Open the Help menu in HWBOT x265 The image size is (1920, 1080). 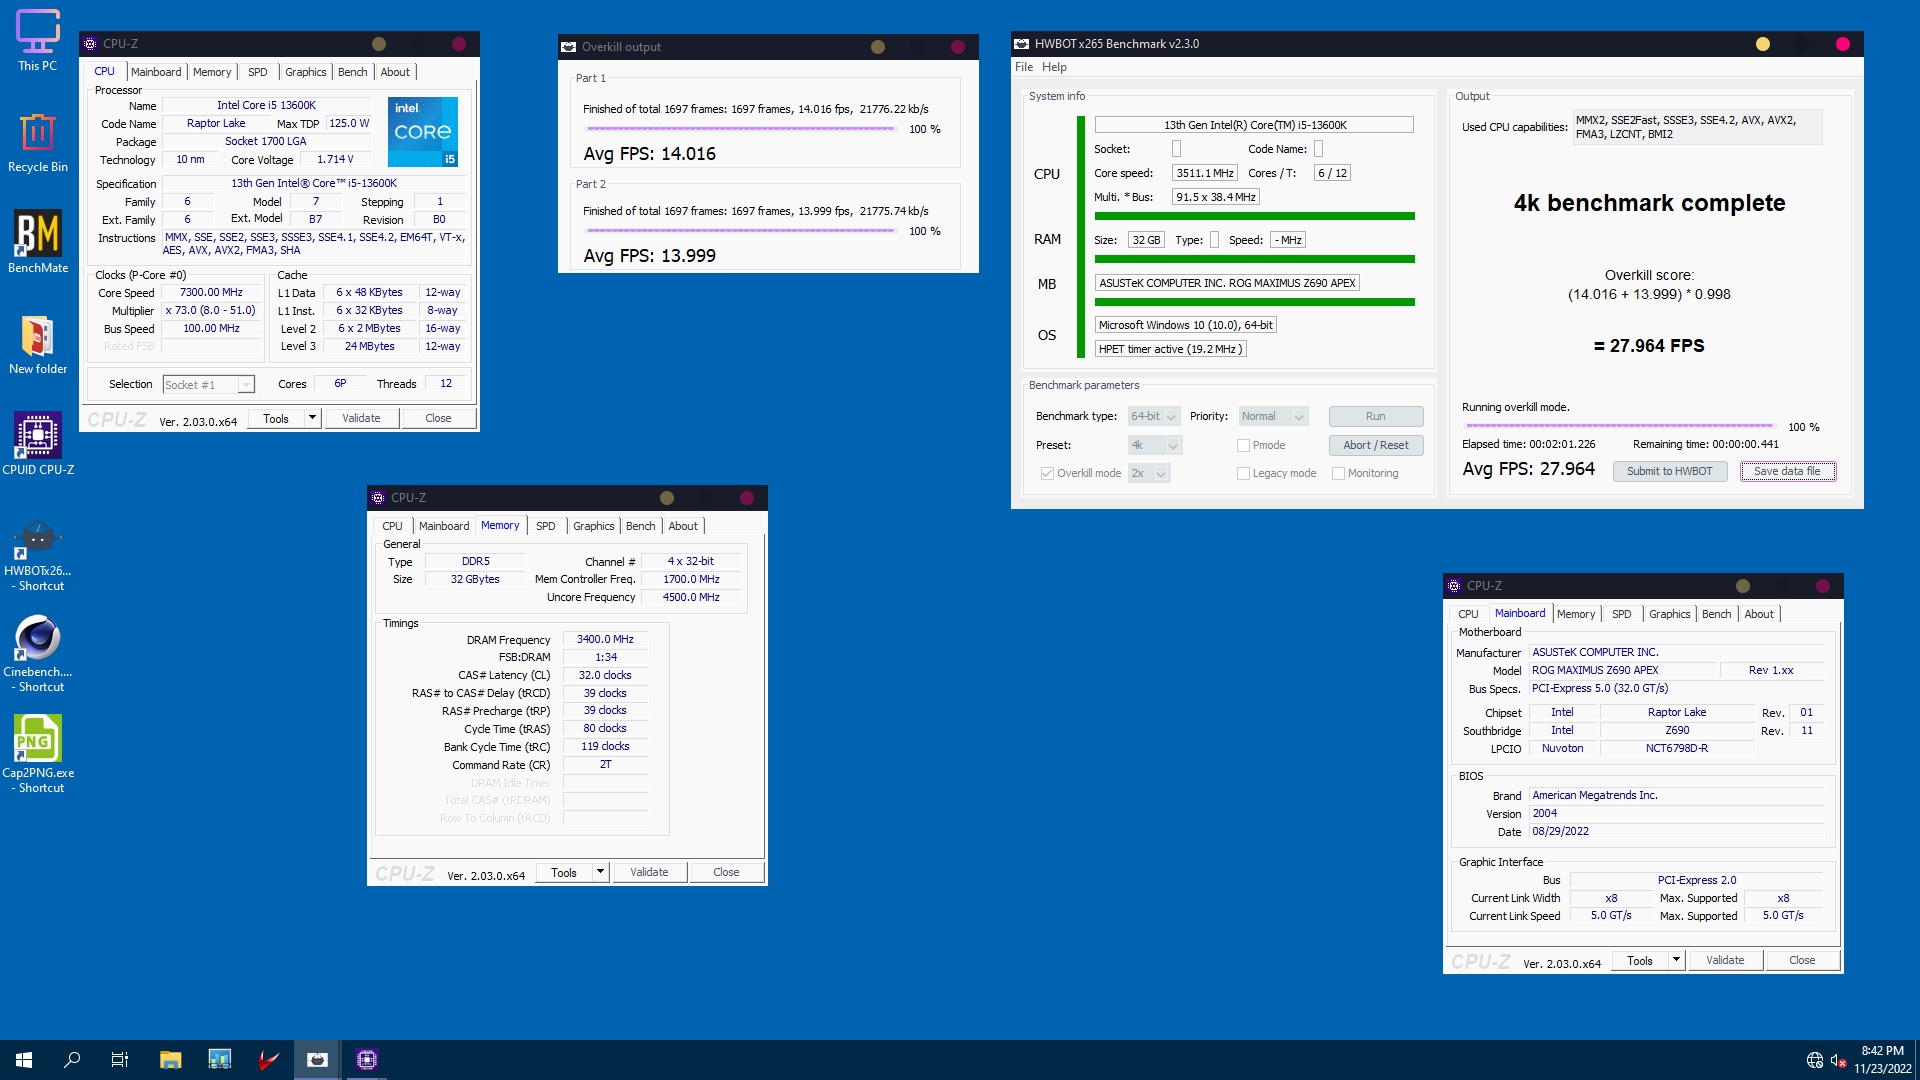coord(1054,67)
